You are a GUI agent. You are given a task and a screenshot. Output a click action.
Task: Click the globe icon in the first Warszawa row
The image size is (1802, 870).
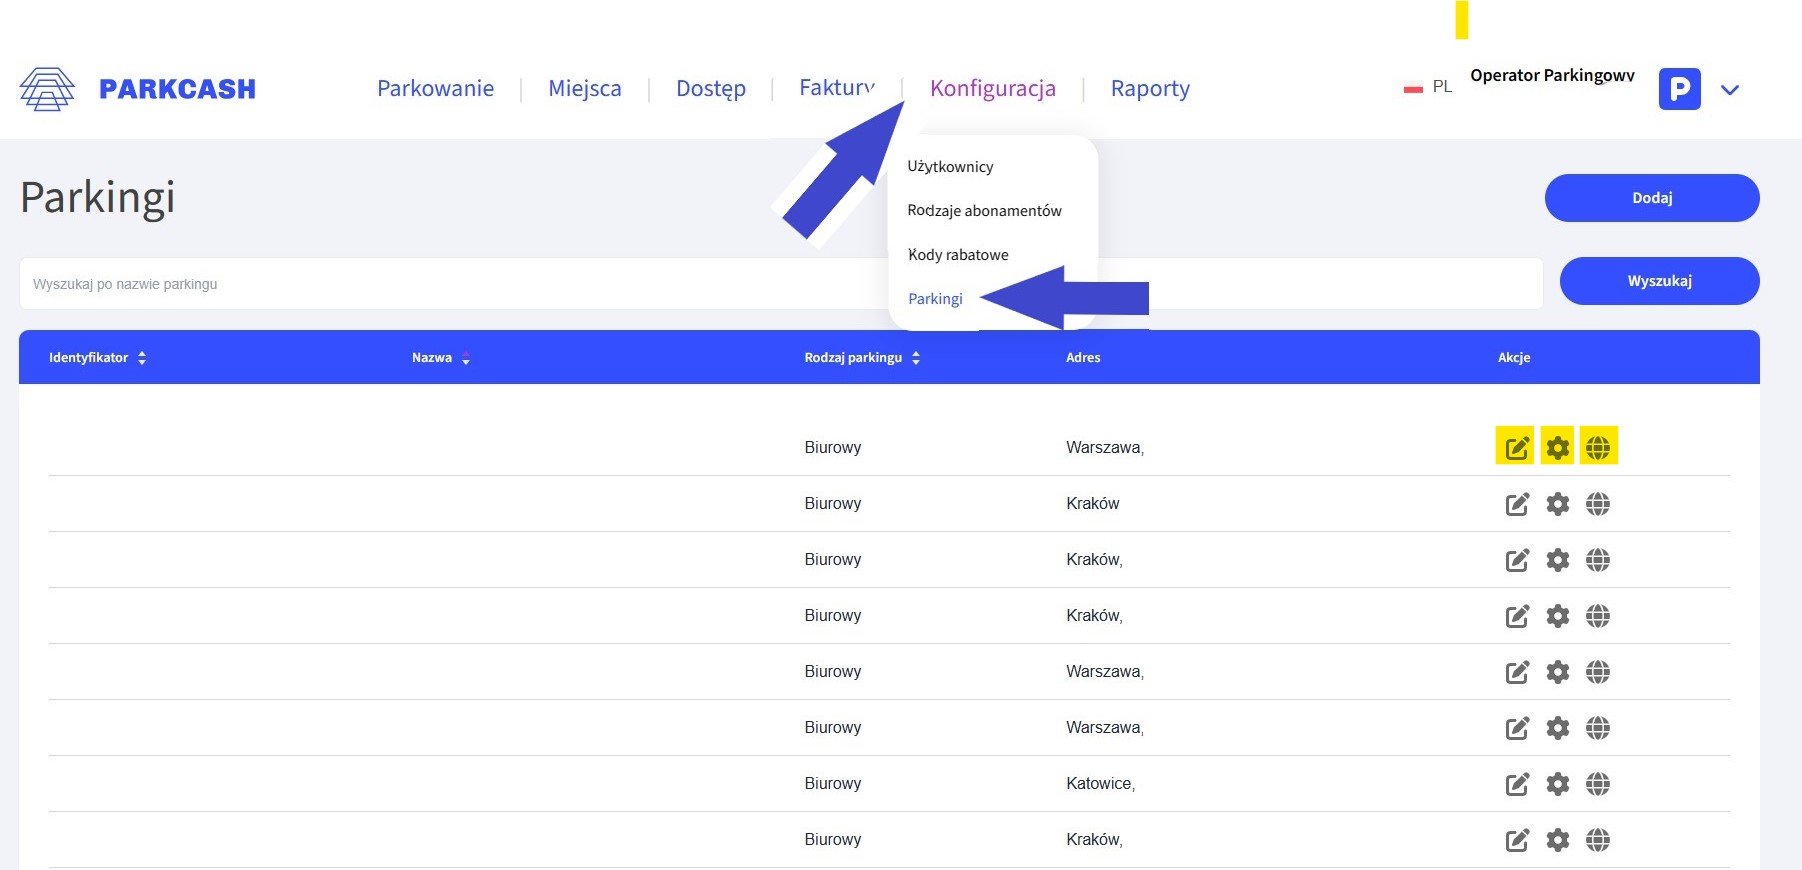point(1598,447)
